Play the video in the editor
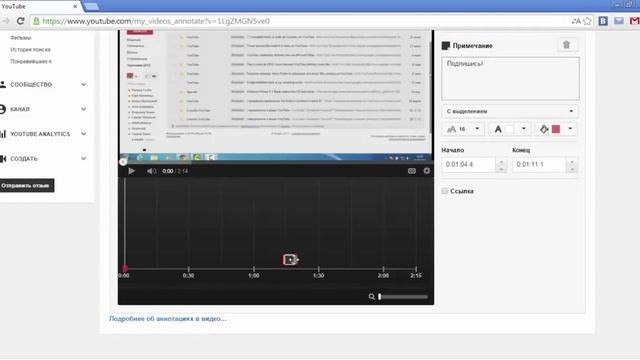 (x=131, y=171)
